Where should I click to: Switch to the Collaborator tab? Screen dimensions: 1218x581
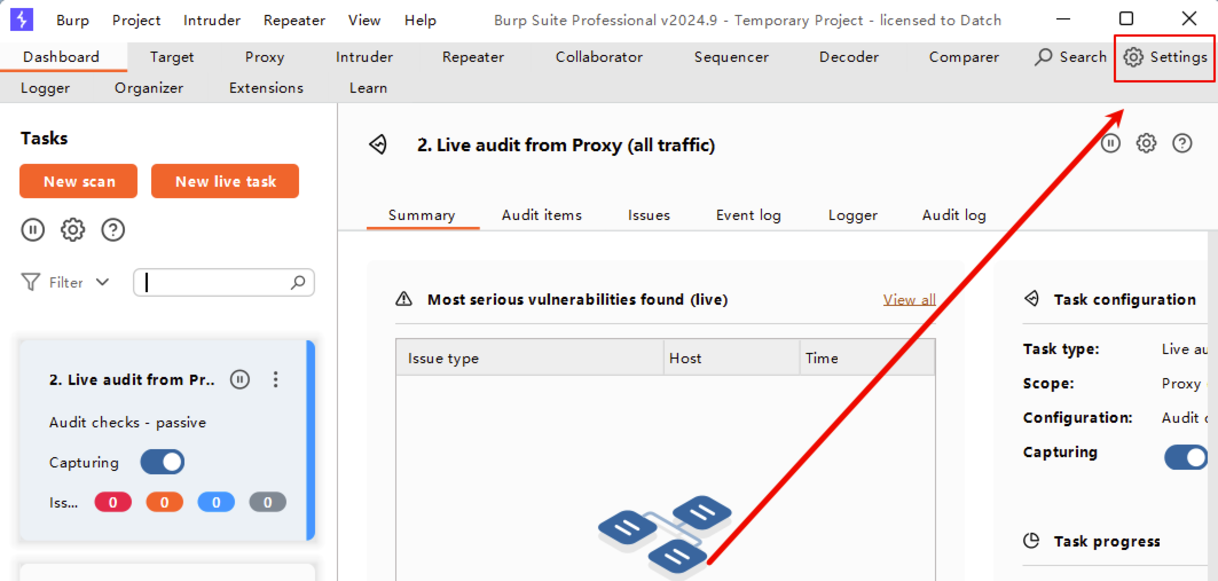[599, 57]
